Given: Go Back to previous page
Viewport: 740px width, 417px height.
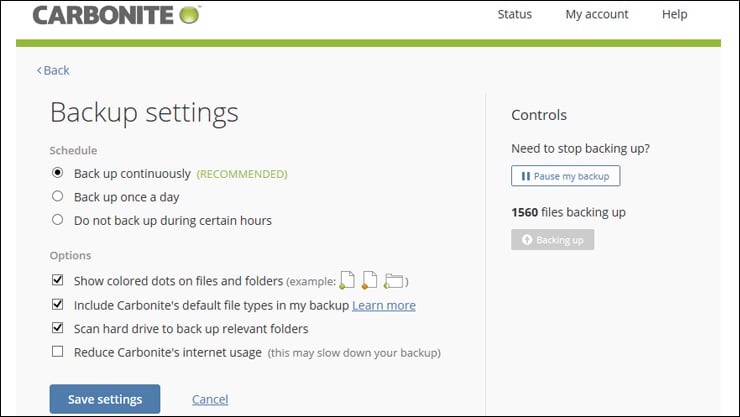Looking at the screenshot, I should [x=53, y=70].
